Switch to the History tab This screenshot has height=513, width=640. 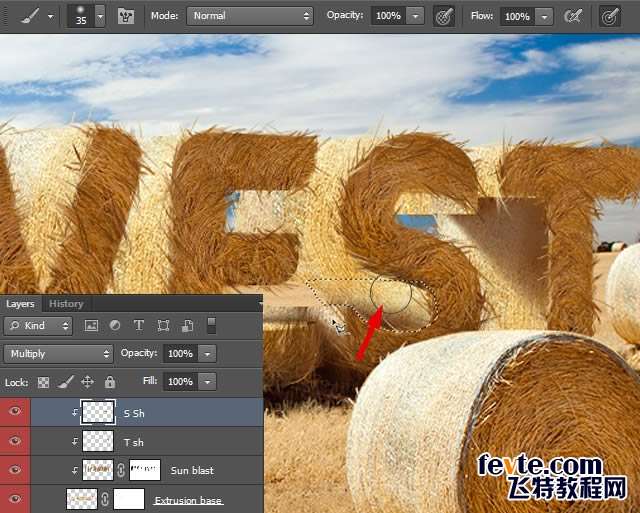pos(66,304)
